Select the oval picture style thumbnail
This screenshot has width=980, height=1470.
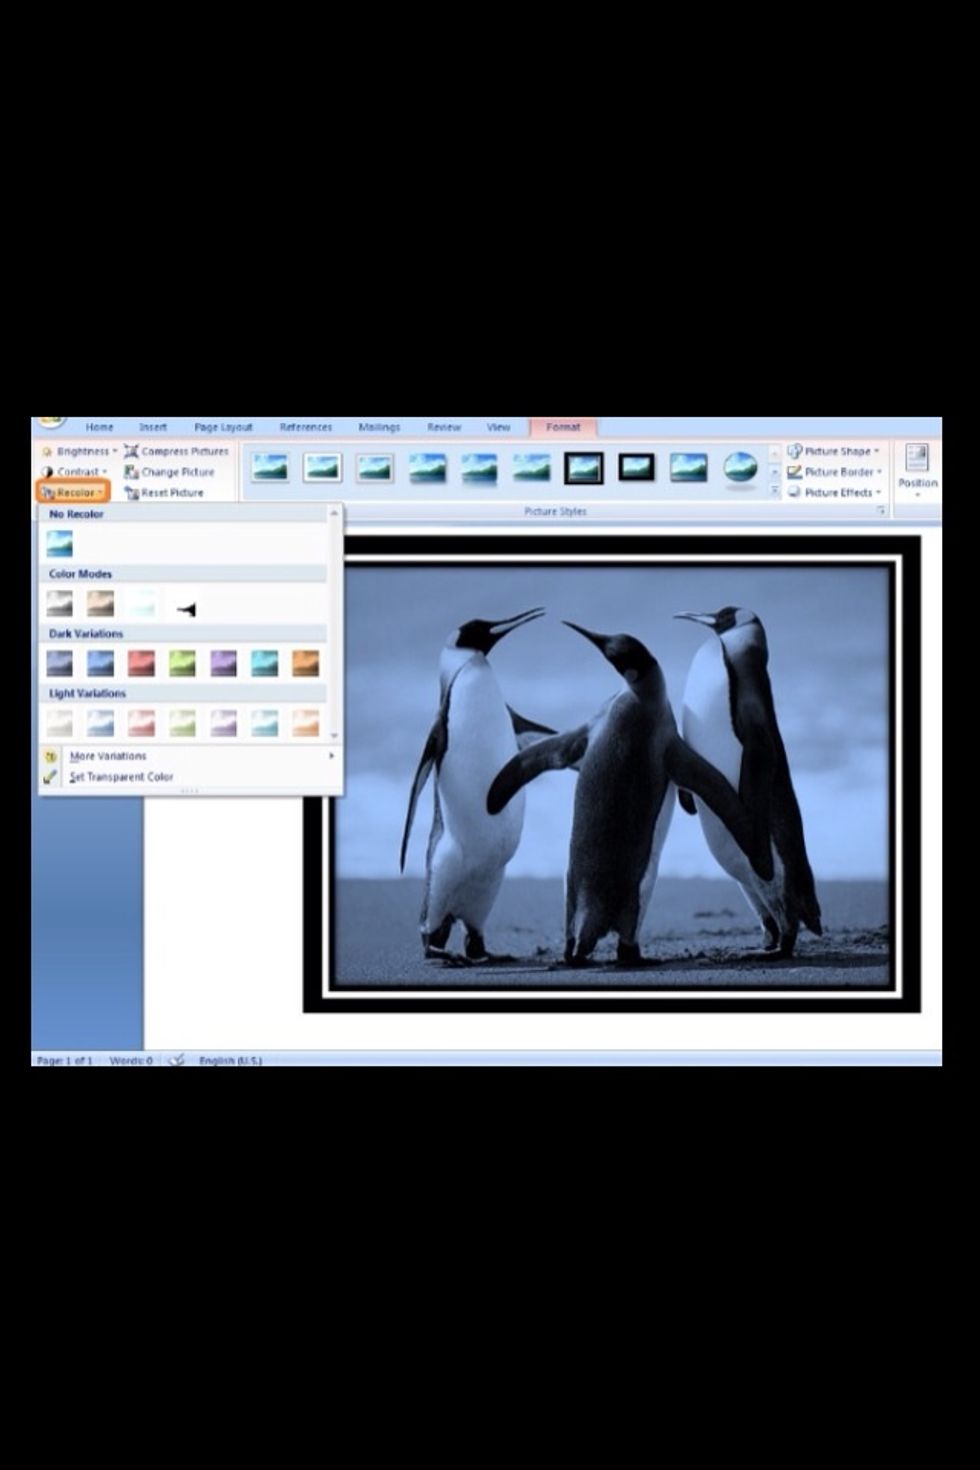click(x=740, y=467)
